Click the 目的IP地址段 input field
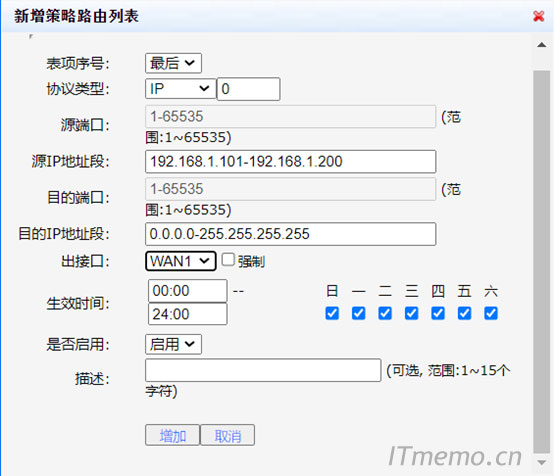The height and width of the screenshot is (476, 554). pyautogui.click(x=290, y=234)
